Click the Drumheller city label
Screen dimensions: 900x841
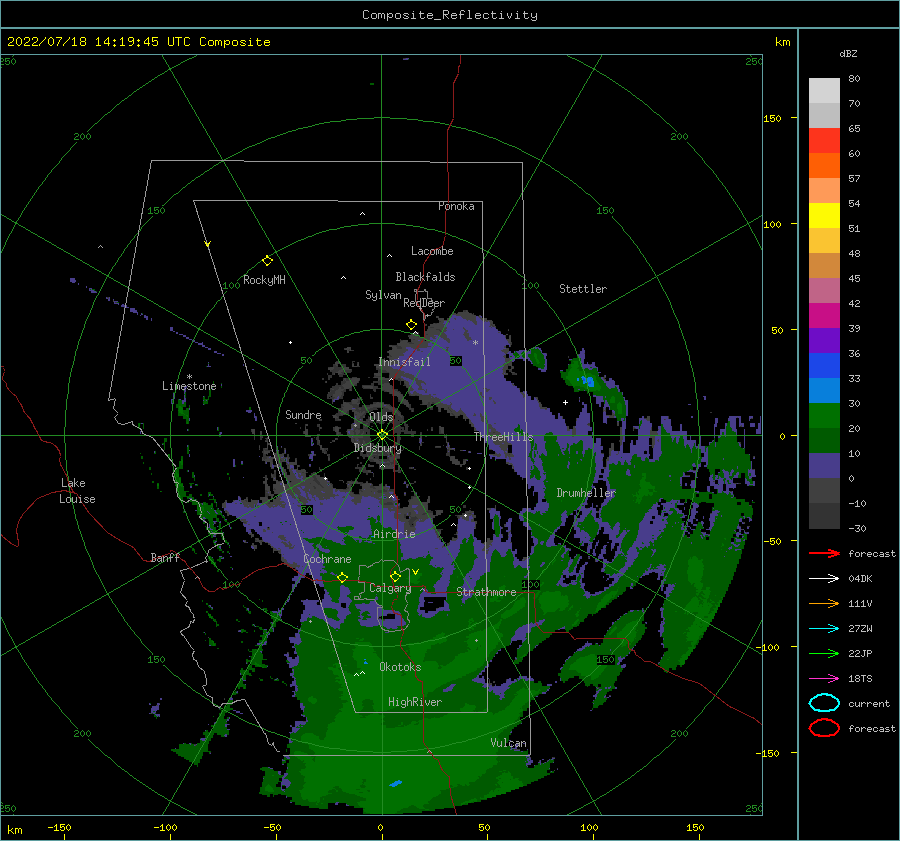[585, 493]
